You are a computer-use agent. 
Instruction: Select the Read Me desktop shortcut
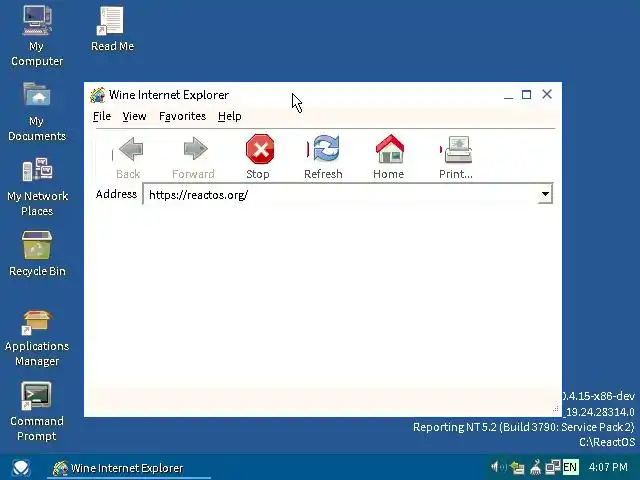point(112,29)
